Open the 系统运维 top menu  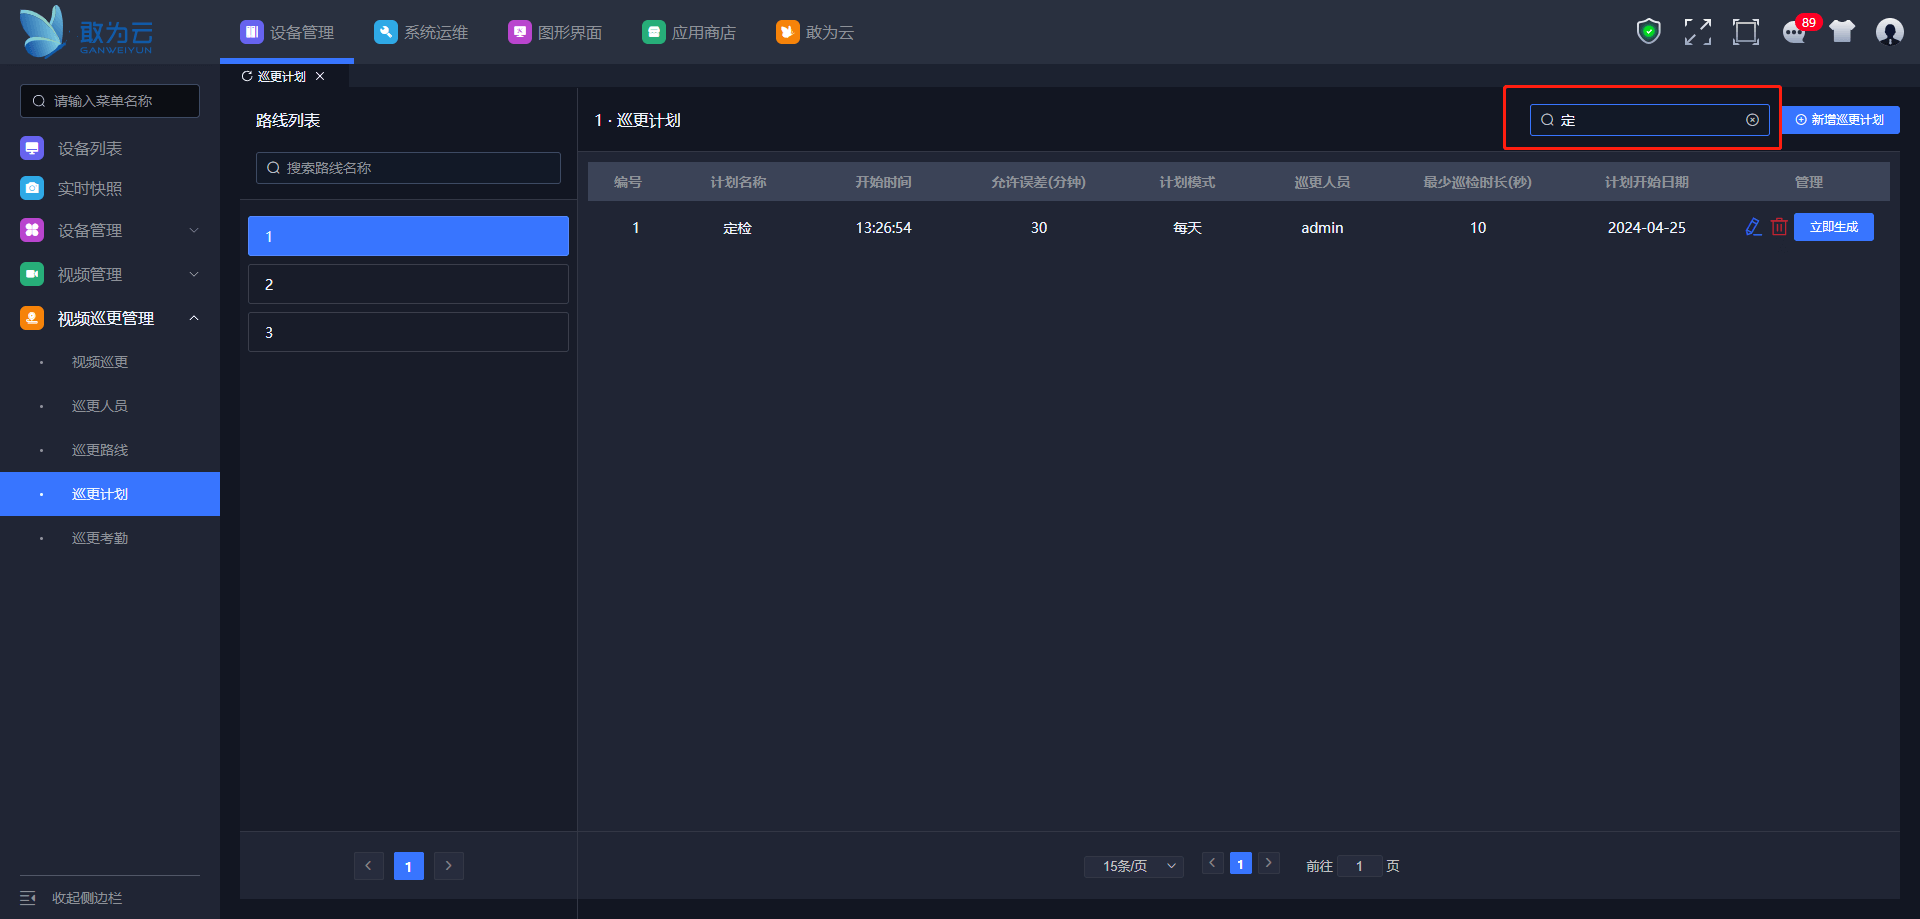click(x=421, y=32)
